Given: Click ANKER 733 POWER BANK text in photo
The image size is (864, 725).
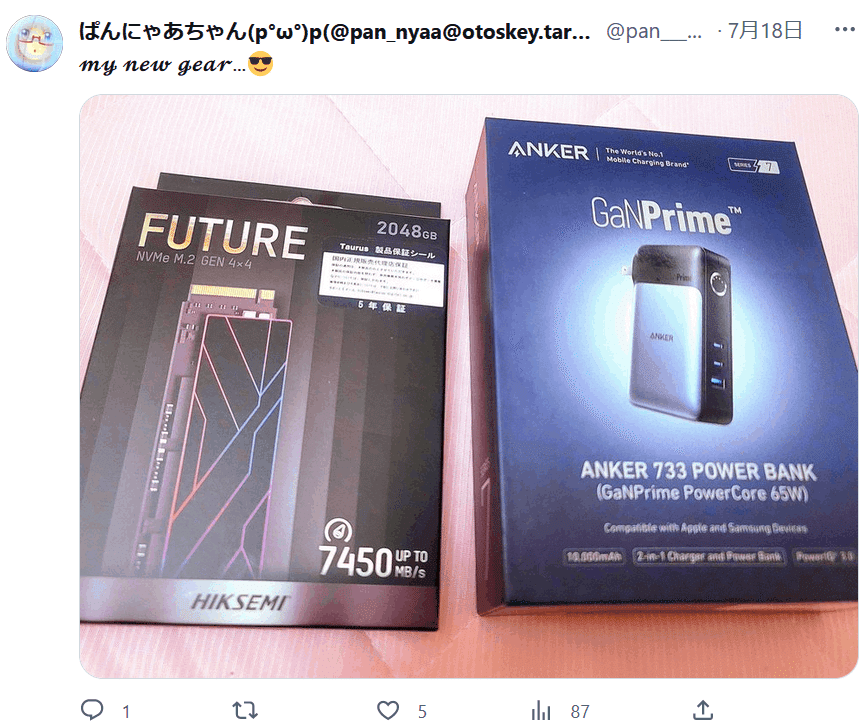Looking at the screenshot, I should (x=698, y=472).
